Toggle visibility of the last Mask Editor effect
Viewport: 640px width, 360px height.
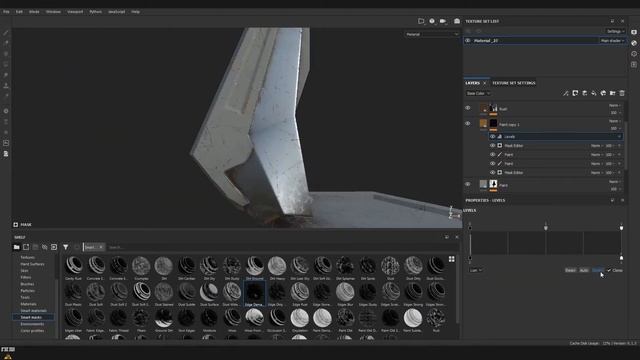coord(493,173)
